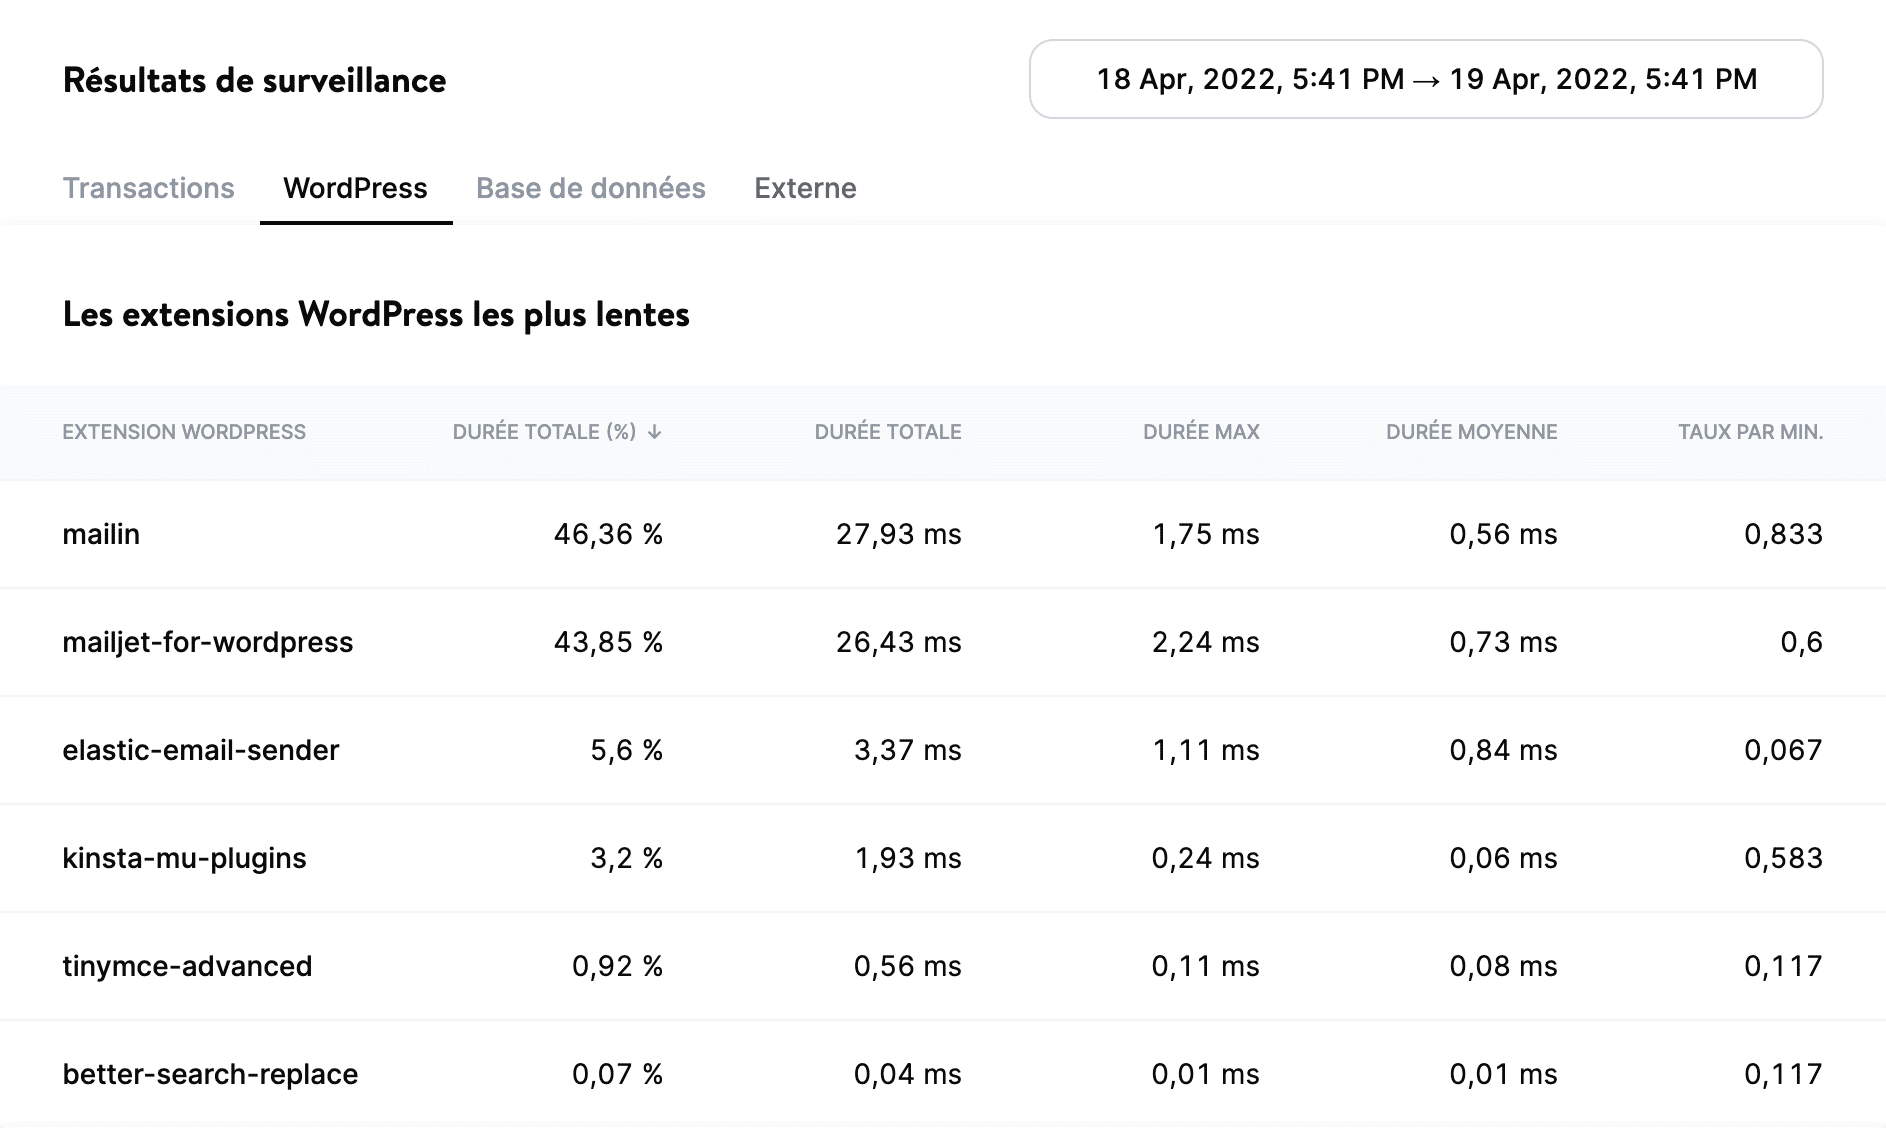Select the kinsta-mu-plugins row
Image resolution: width=1886 pixels, height=1128 pixels.
tap(185, 858)
